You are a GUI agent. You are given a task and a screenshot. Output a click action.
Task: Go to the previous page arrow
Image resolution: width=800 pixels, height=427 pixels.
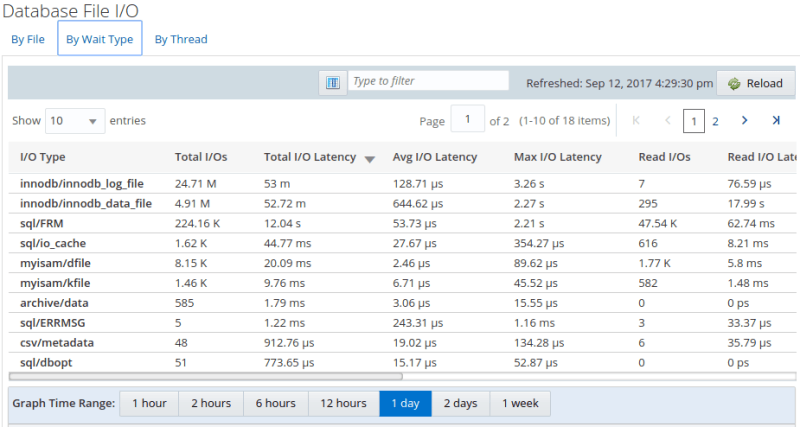[667, 121]
